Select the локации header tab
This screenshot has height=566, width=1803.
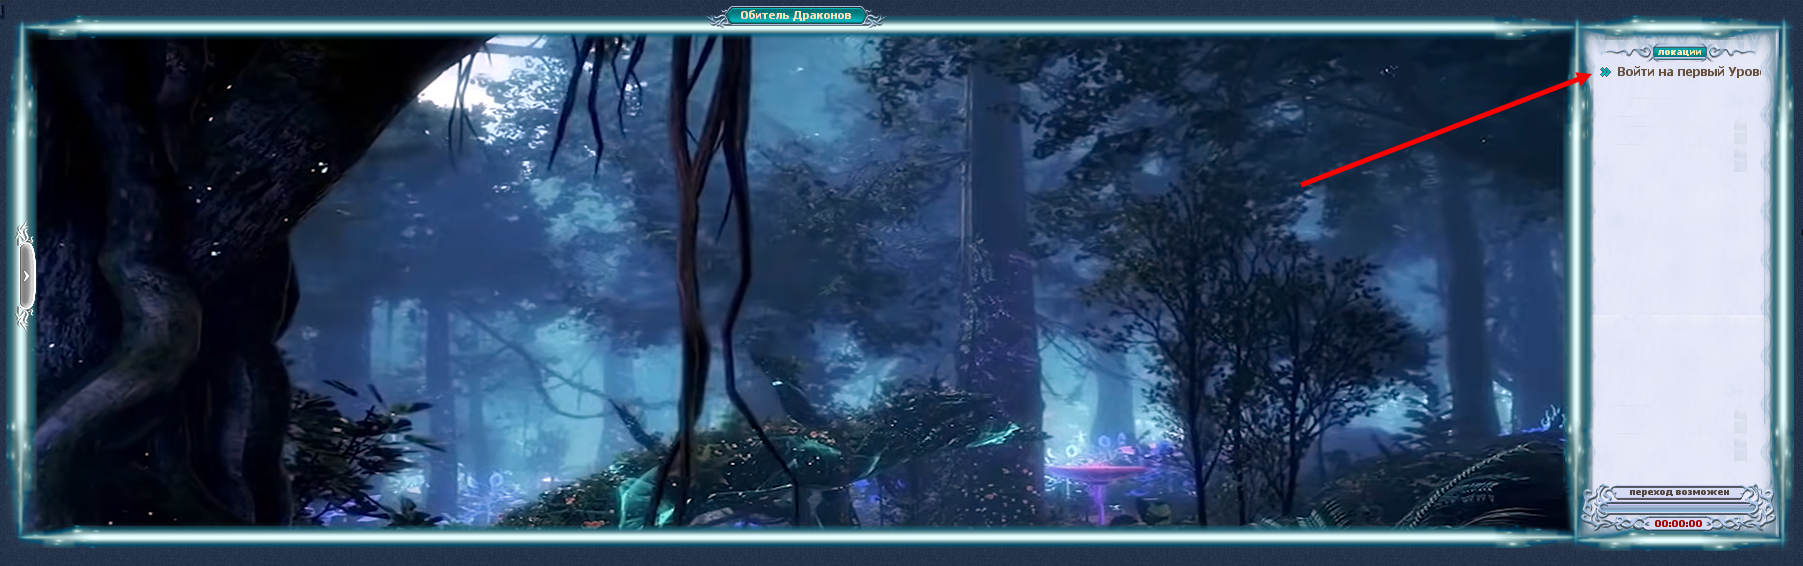click(x=1679, y=52)
